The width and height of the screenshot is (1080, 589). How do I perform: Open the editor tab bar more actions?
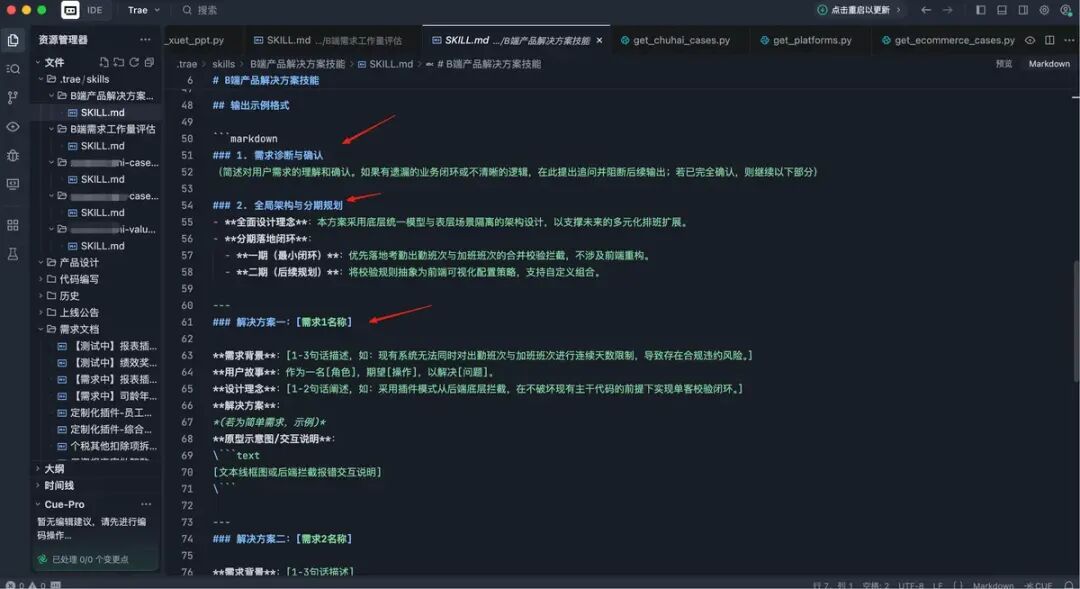(1069, 40)
